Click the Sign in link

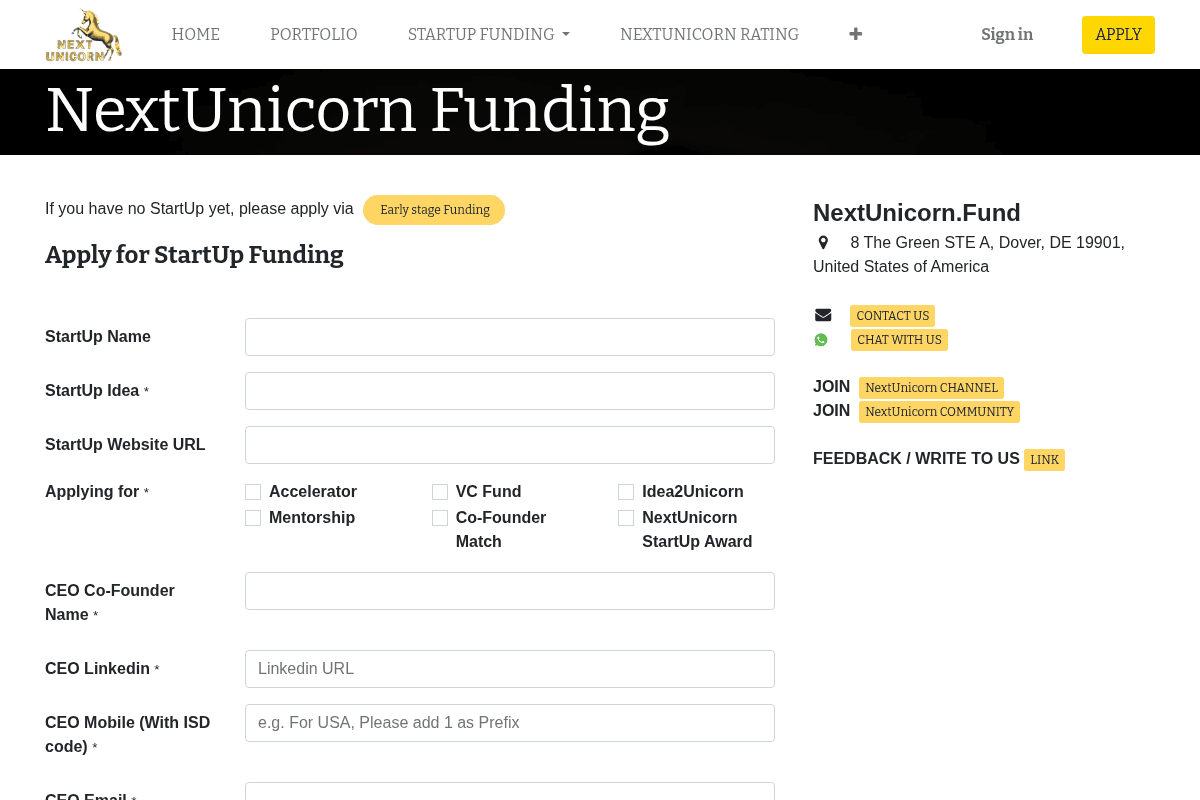[1007, 34]
